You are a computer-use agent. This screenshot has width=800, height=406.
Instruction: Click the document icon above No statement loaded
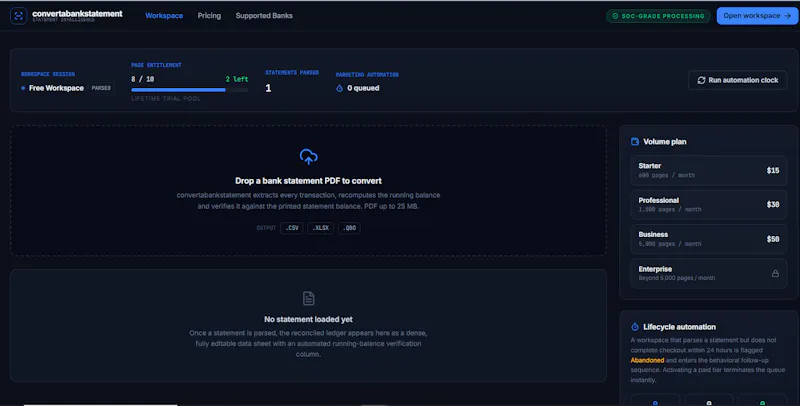point(308,298)
